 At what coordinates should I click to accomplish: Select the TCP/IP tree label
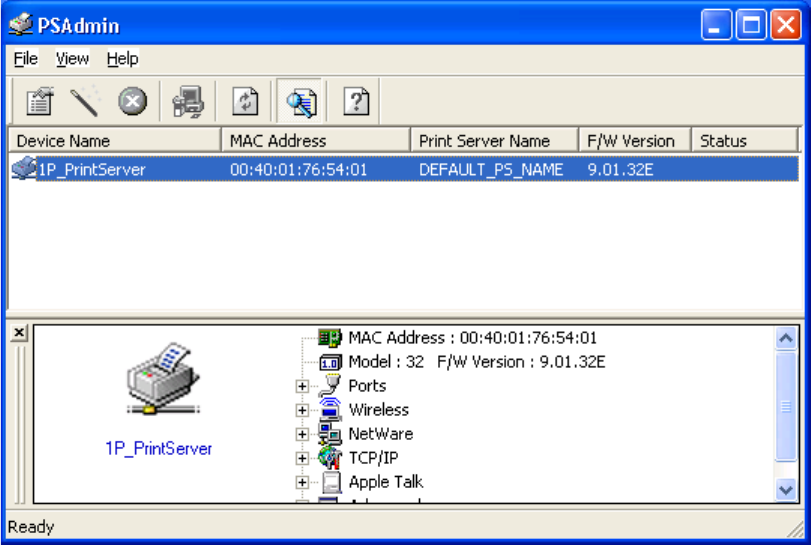pos(373,458)
